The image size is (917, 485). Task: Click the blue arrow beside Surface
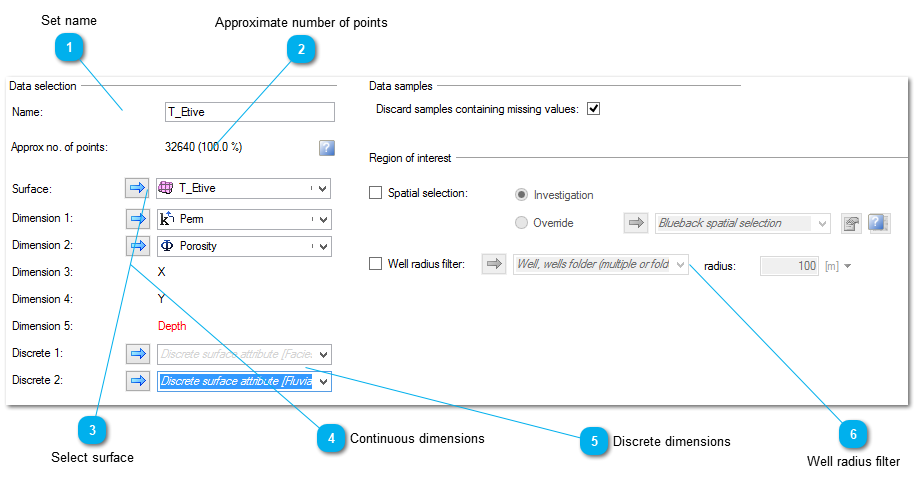pyautogui.click(x=137, y=188)
